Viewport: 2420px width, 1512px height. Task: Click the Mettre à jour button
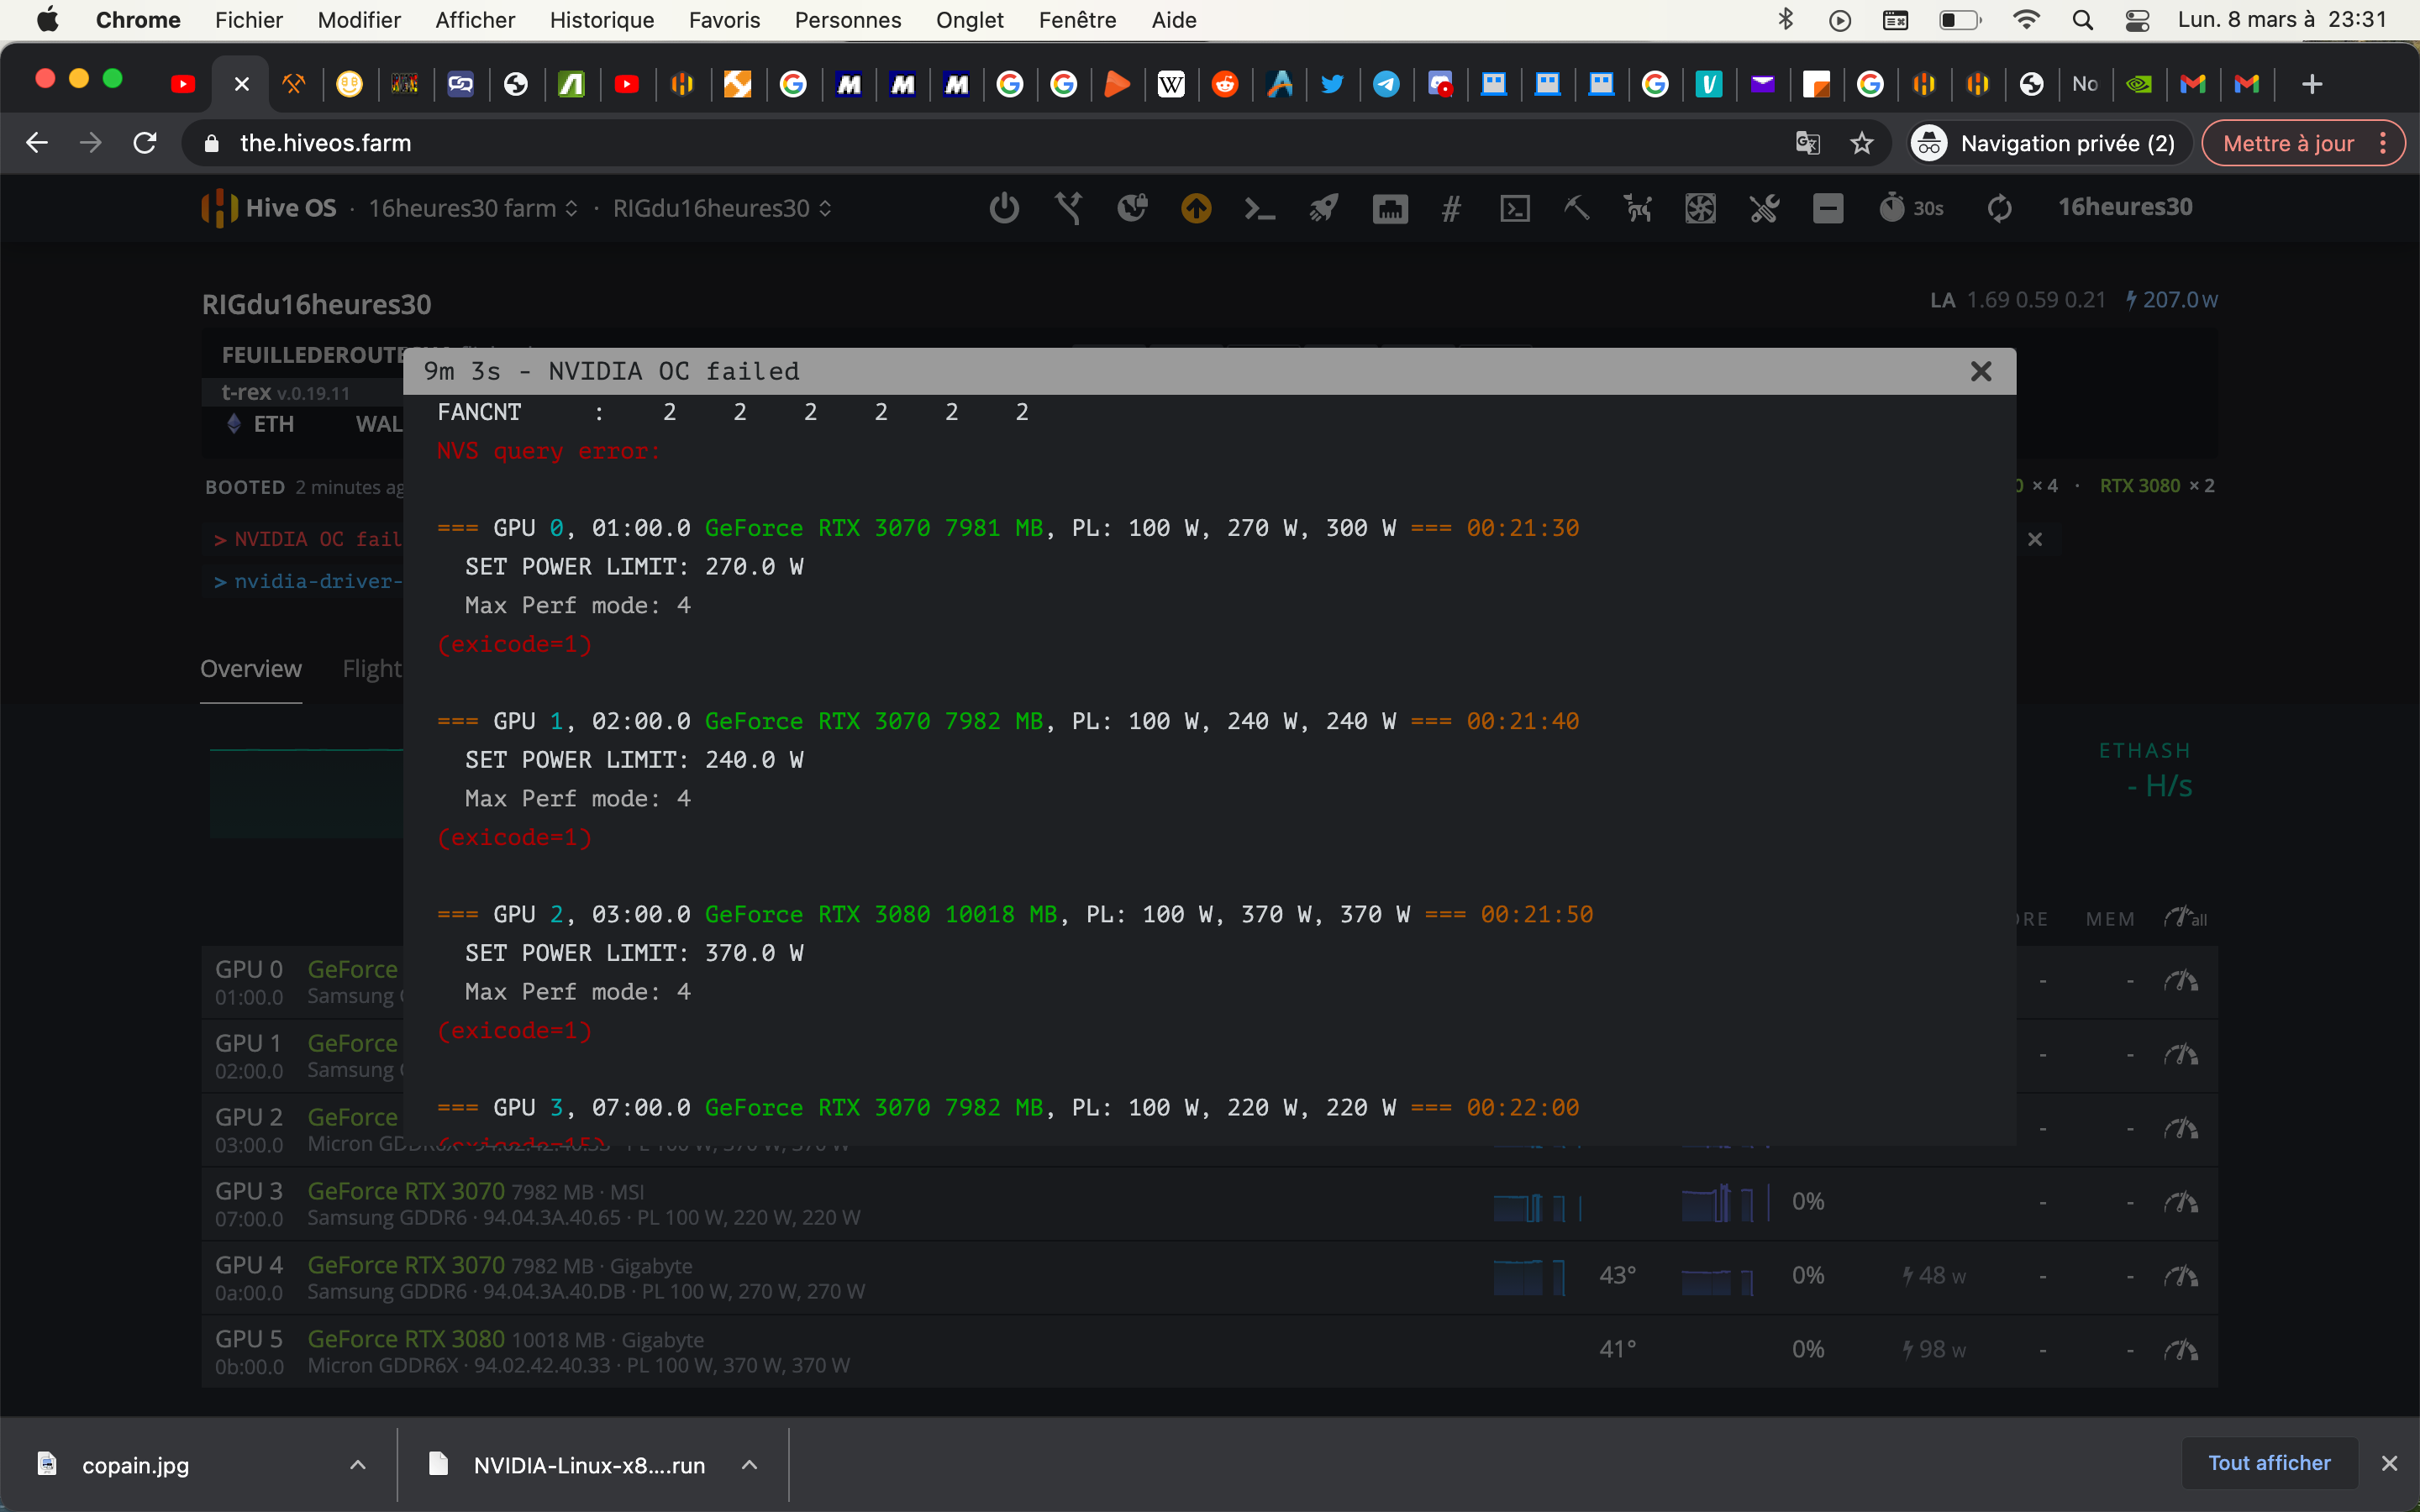coord(2287,143)
